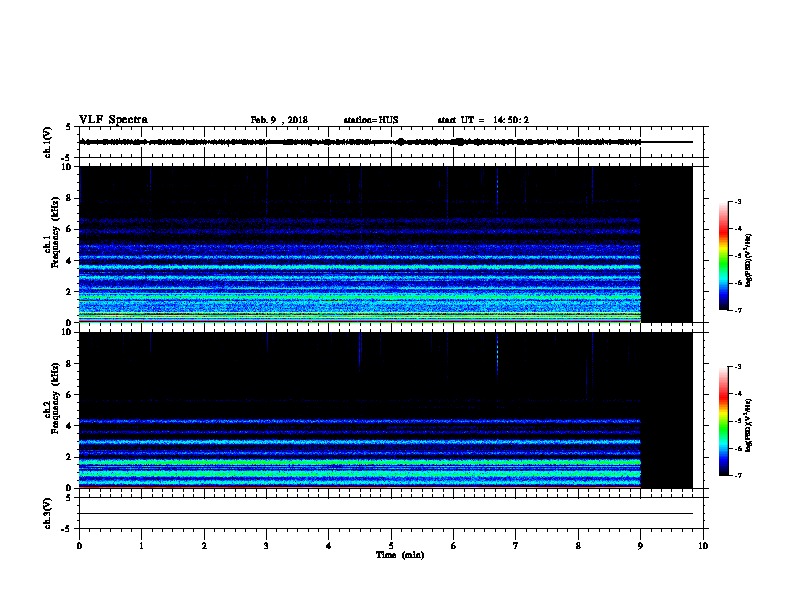The height and width of the screenshot is (612, 792).
Task: Click the ch.1 PSD color scale bar
Action: coord(723,256)
